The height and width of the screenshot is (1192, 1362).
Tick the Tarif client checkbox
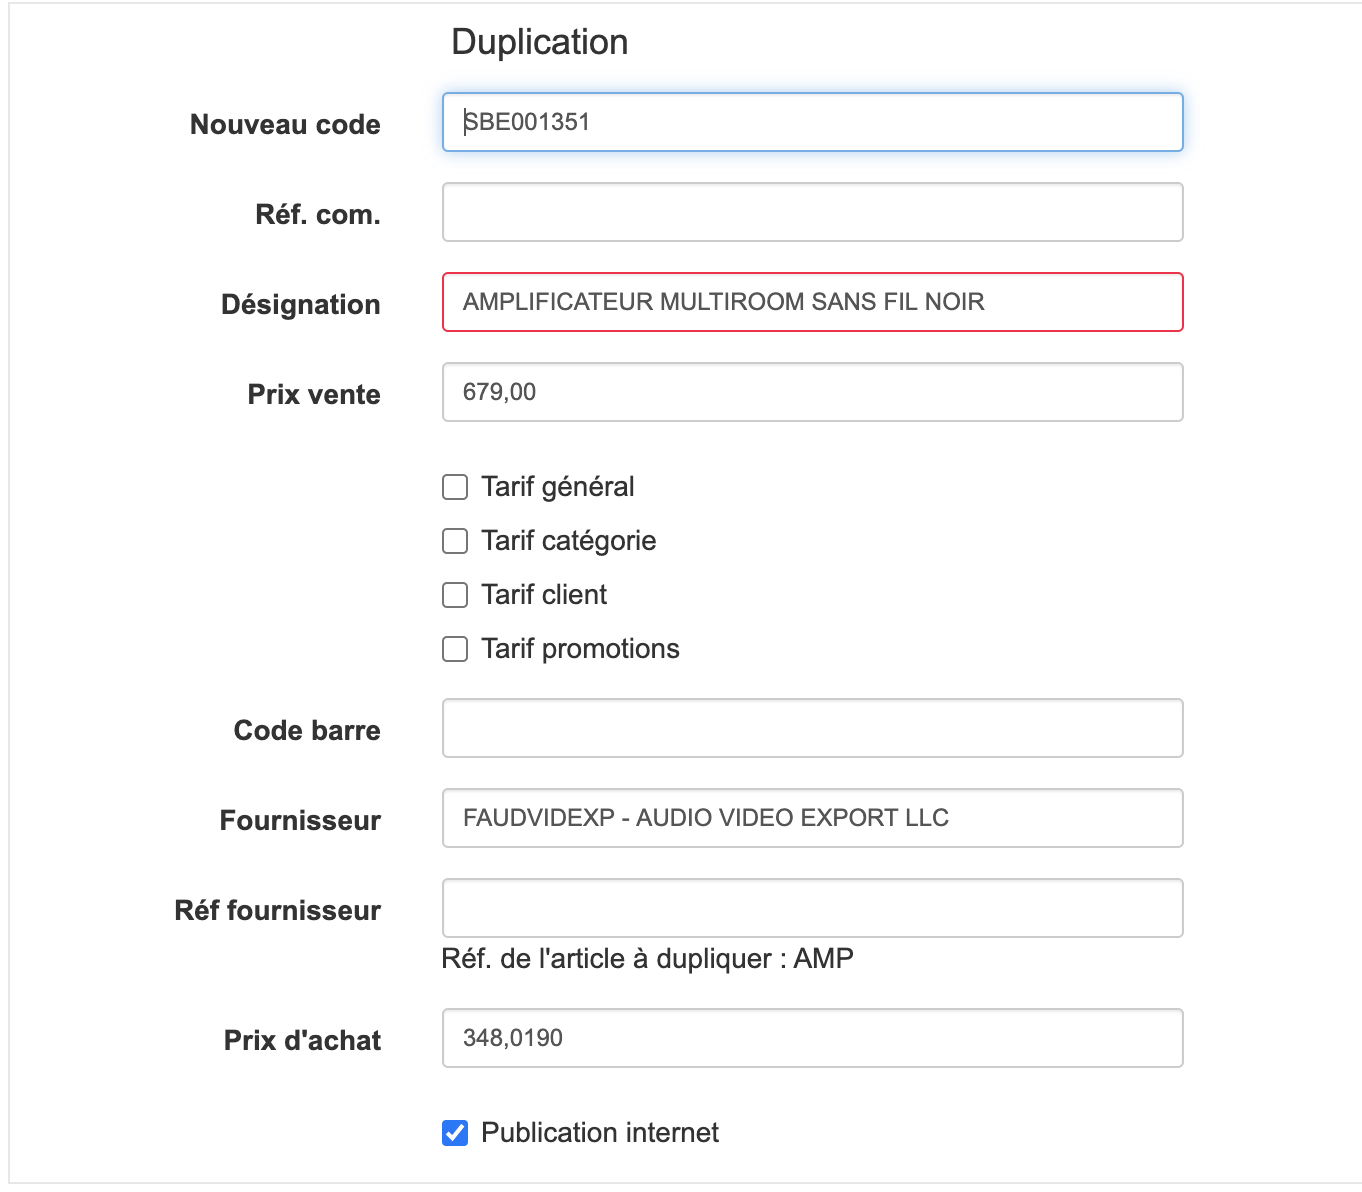(455, 595)
